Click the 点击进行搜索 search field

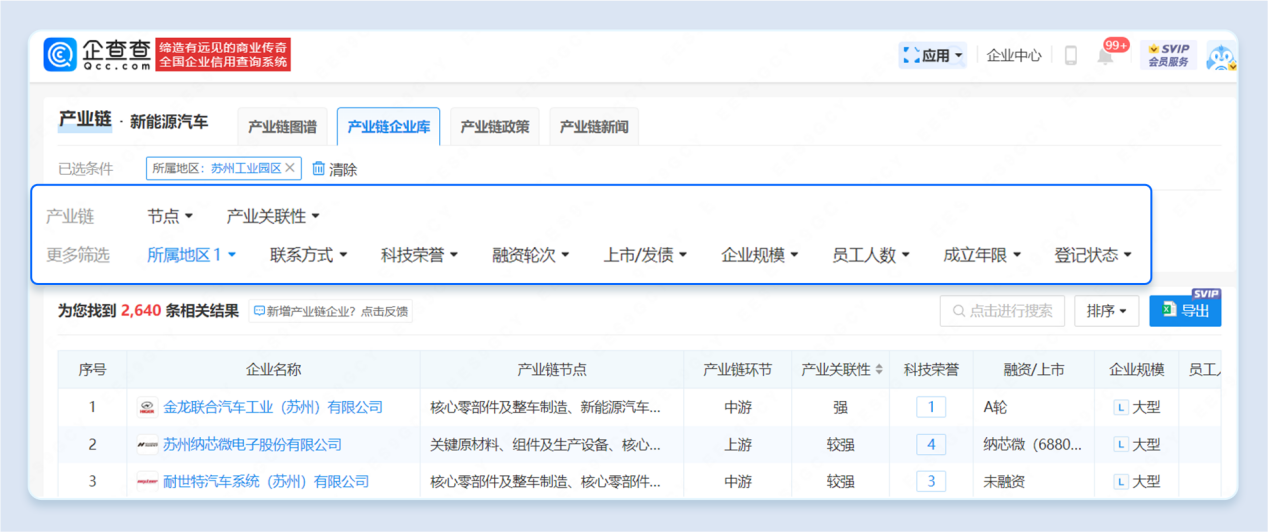coord(1002,311)
